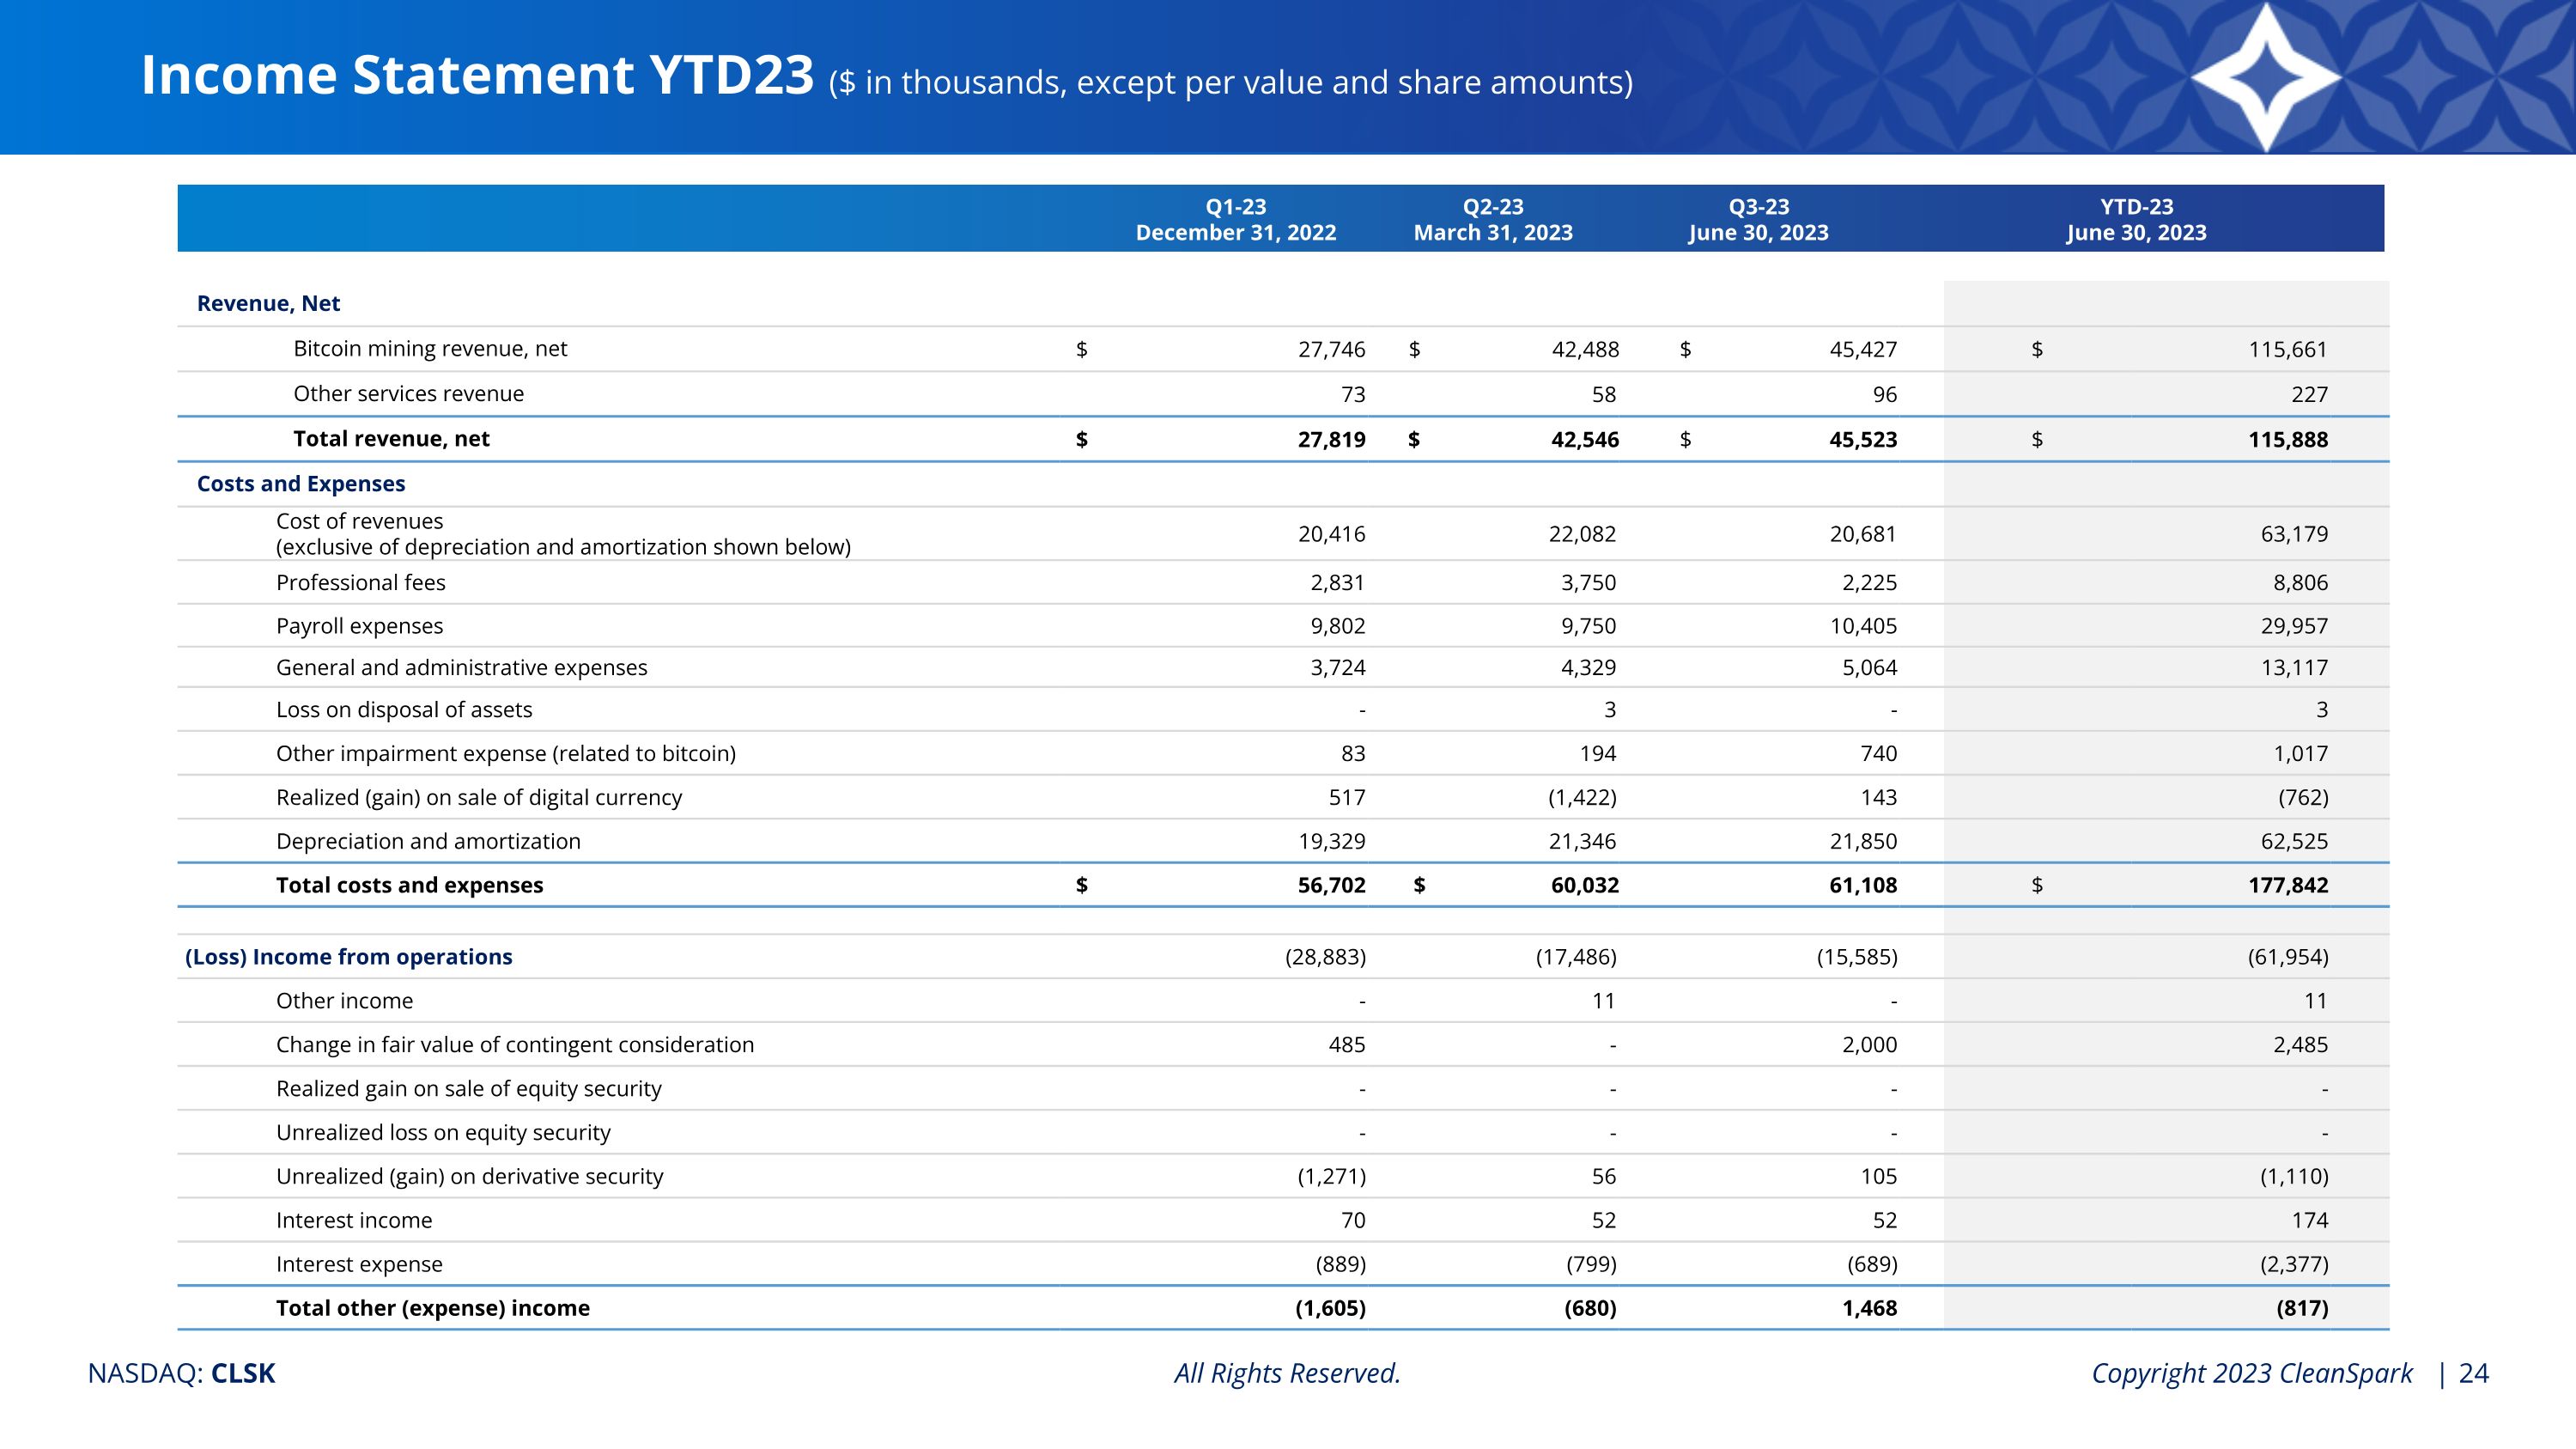Screen dimensions: 2576x1449
Task: Click the Realized (gain) on sale of digital currency label
Action: coord(479,797)
